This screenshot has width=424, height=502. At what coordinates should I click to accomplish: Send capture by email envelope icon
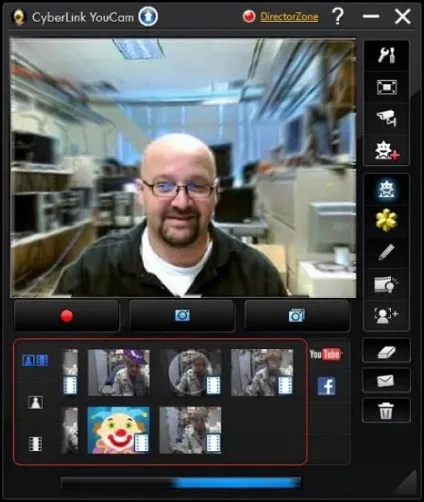386,380
